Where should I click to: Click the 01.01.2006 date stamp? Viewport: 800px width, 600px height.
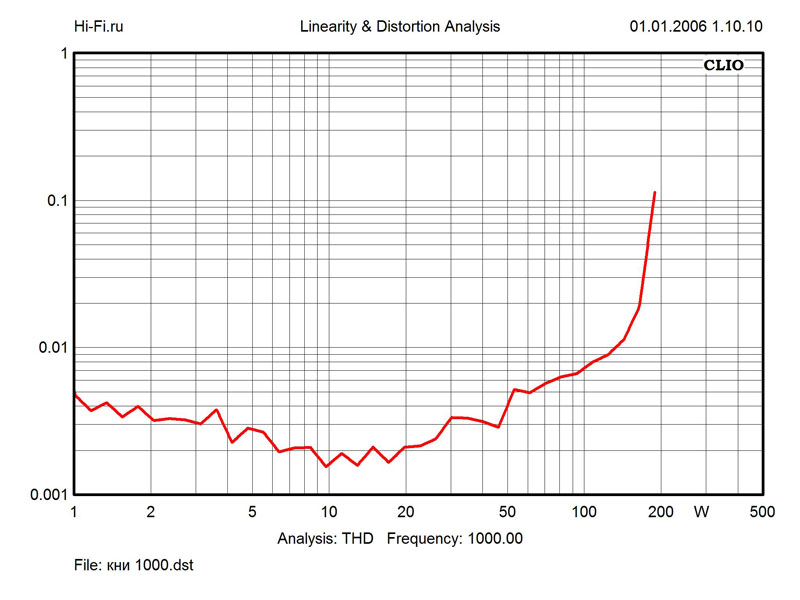pos(667,27)
